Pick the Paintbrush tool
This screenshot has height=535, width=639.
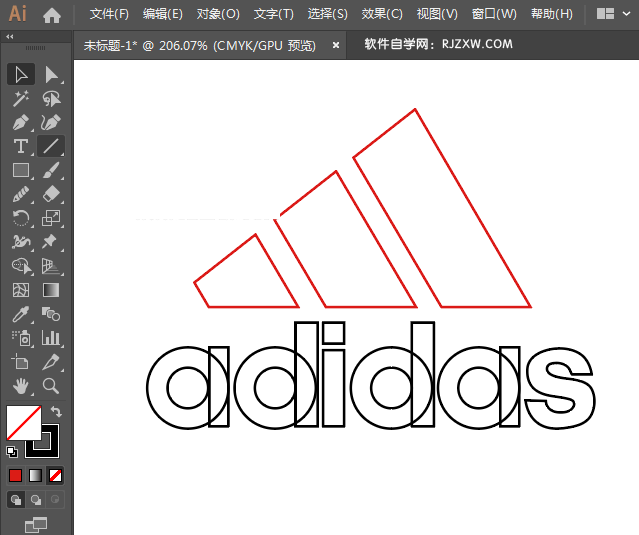[51, 170]
